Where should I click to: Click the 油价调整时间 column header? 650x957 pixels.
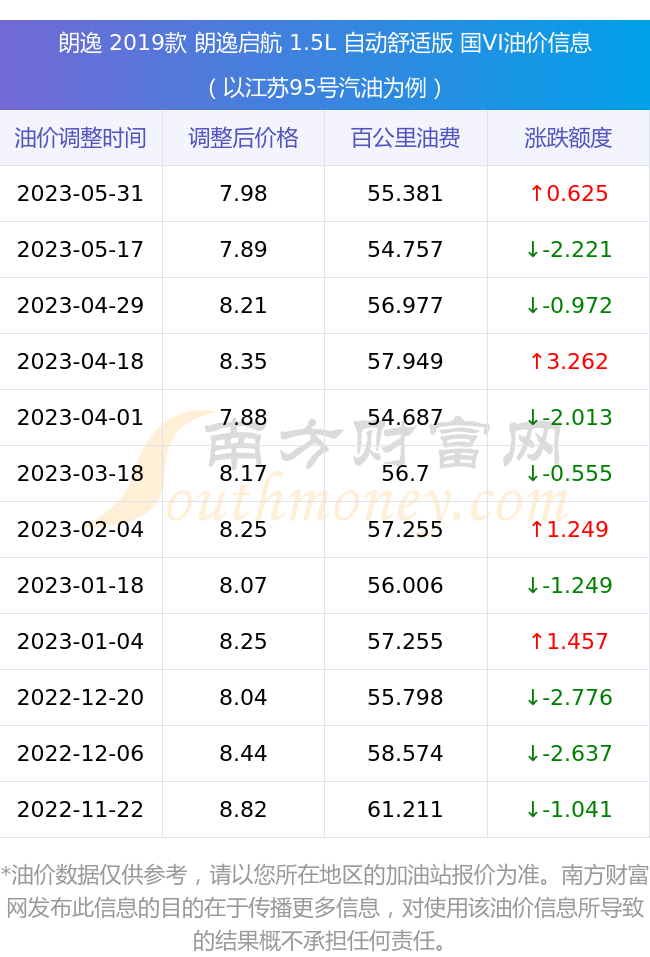tap(81, 138)
